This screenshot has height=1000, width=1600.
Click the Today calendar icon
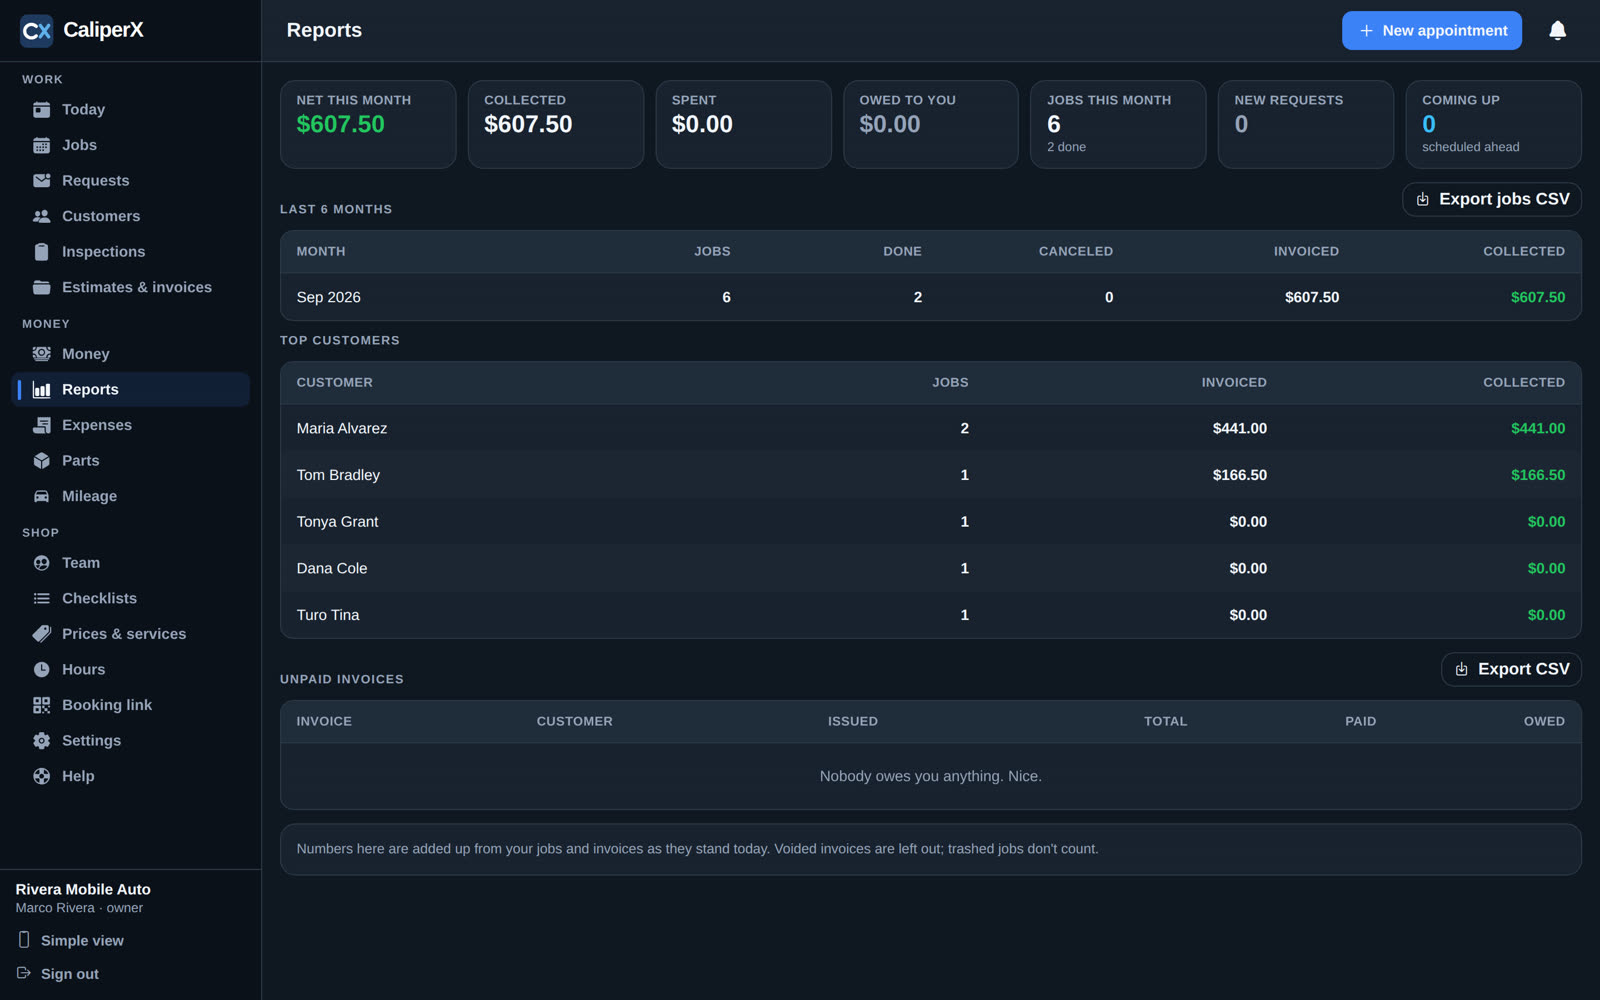point(41,110)
